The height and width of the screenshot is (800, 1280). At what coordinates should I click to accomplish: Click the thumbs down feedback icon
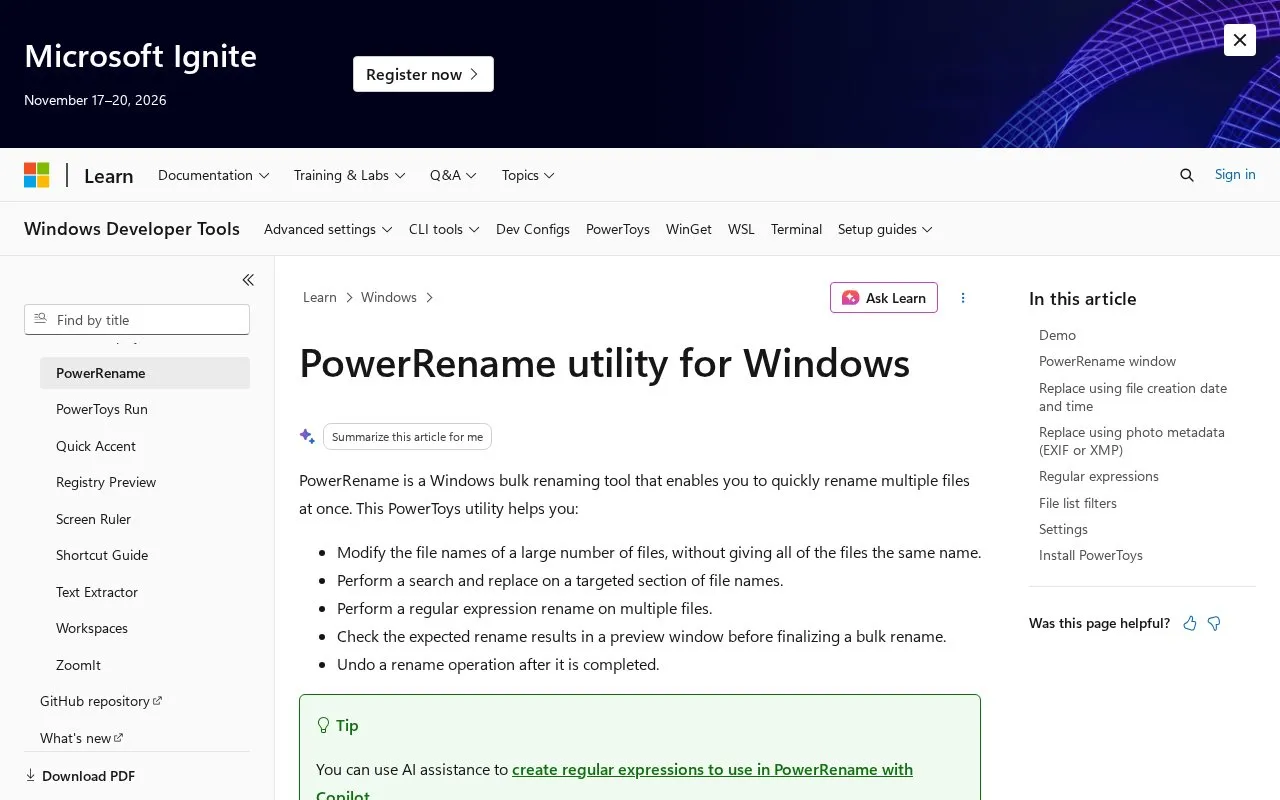(1214, 623)
